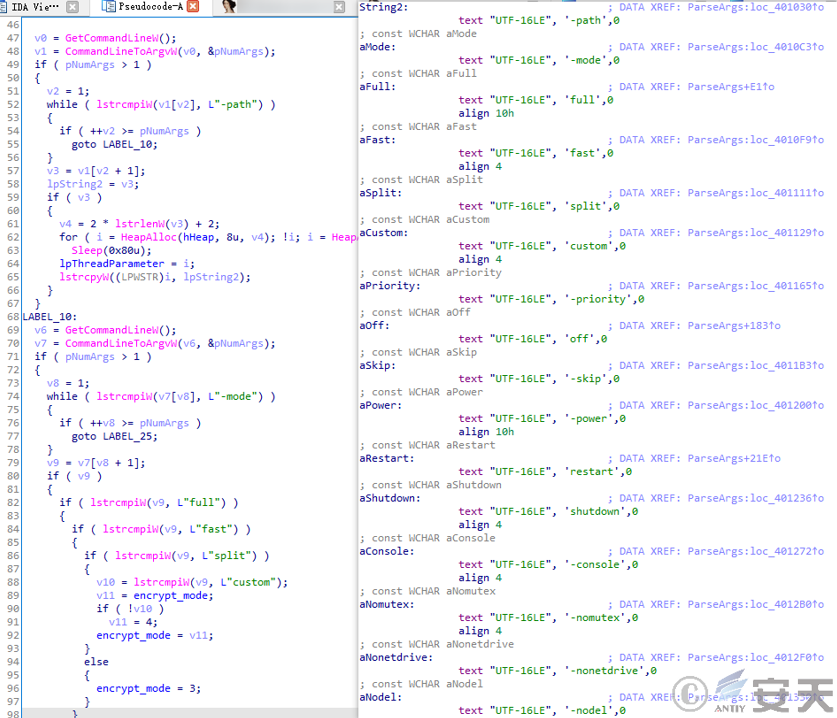Follow XREF ParseArgs:loc_4010F9 beside aFast

[756, 140]
